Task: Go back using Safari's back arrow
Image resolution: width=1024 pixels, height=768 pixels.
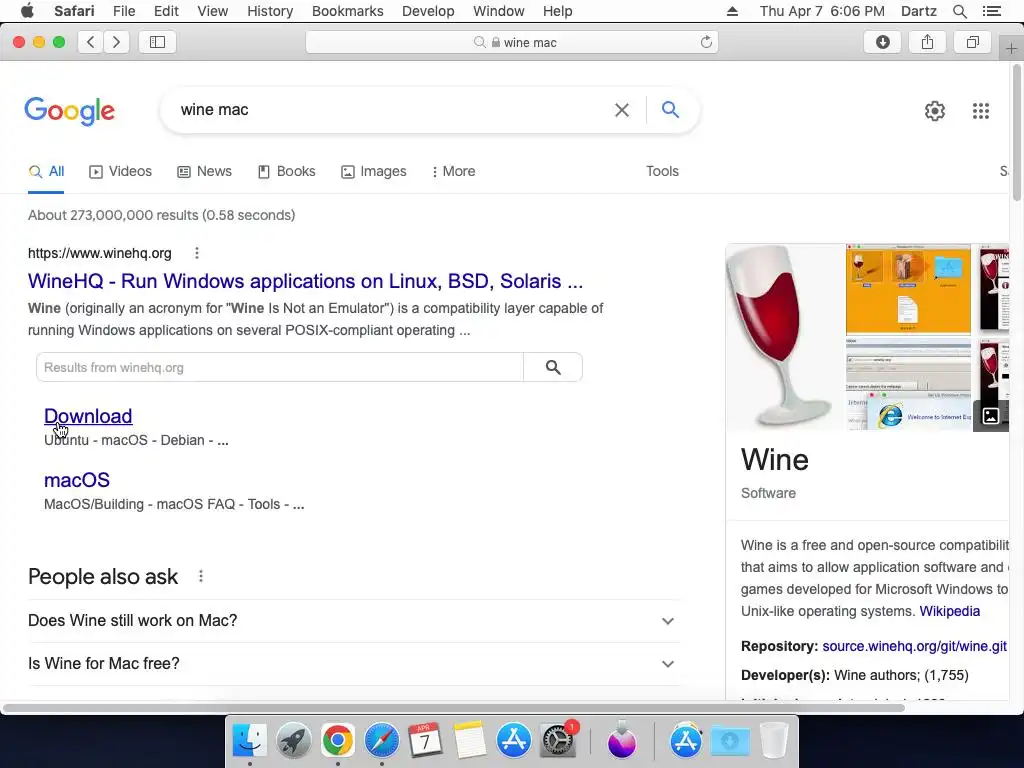Action: point(91,42)
